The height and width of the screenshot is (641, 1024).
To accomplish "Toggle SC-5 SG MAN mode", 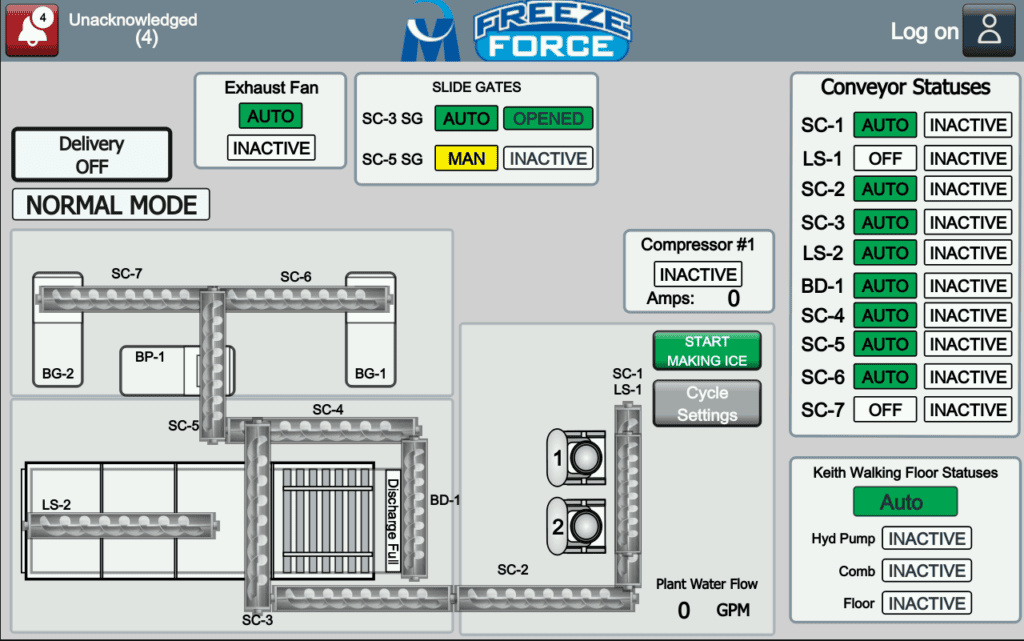I will coord(466,159).
